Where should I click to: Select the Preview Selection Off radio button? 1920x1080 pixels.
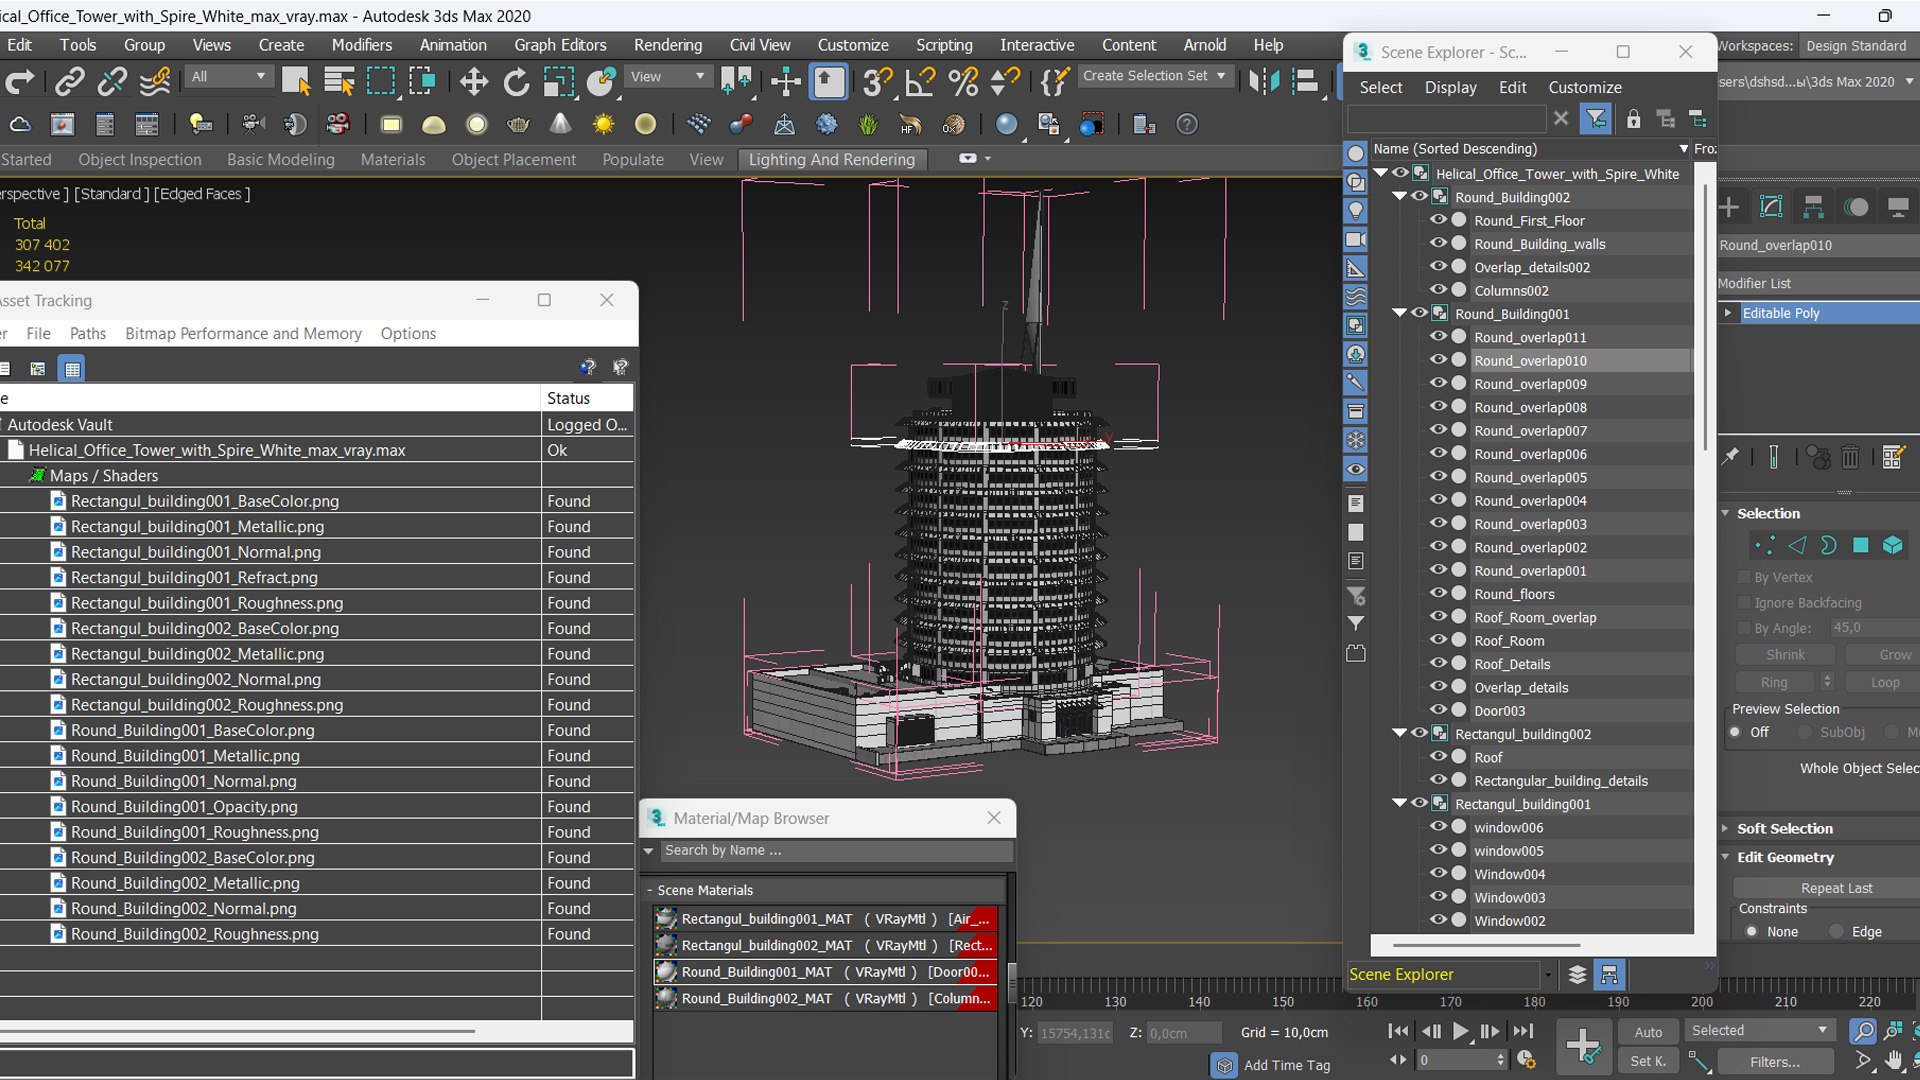click(x=1736, y=732)
